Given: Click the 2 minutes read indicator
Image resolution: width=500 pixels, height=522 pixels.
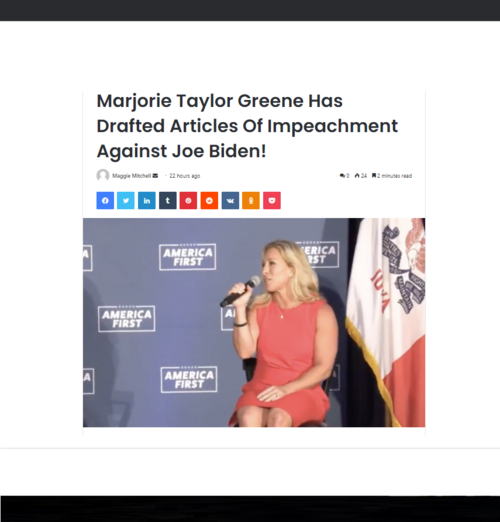Looking at the screenshot, I should click(x=392, y=176).
